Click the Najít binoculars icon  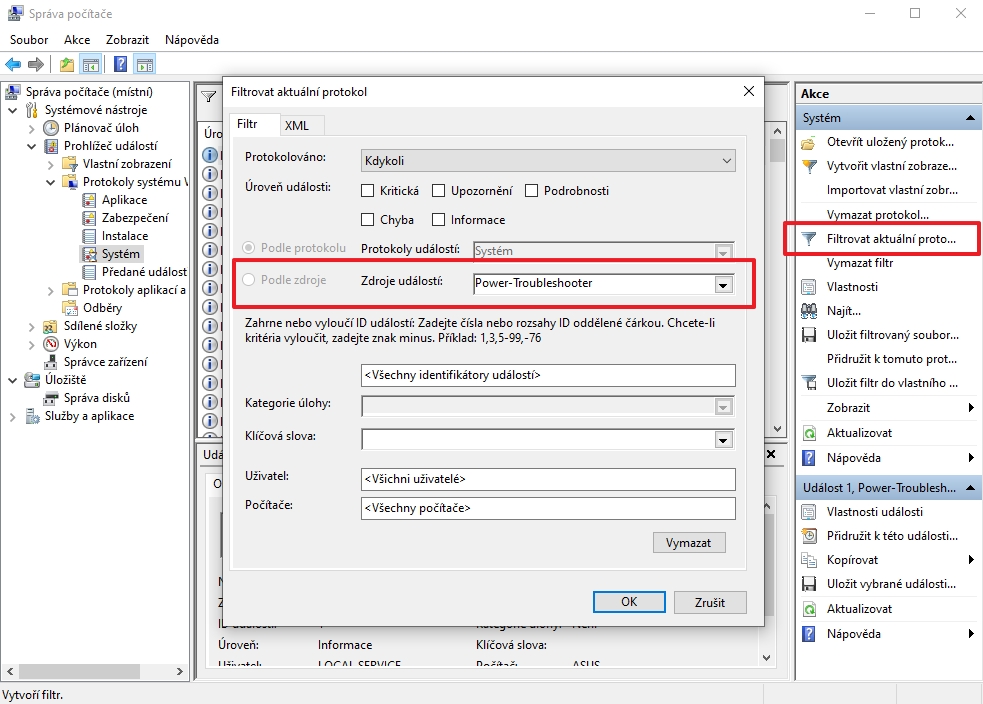click(x=809, y=311)
